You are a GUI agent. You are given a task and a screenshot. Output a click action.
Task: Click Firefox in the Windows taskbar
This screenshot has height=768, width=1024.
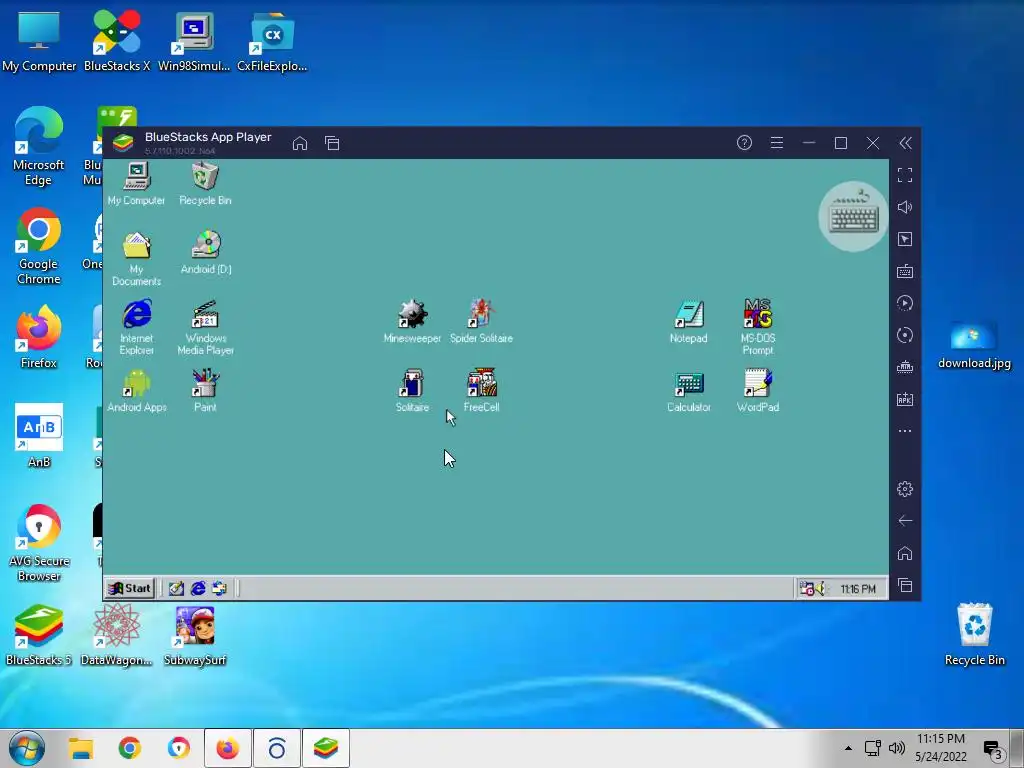[x=227, y=748]
